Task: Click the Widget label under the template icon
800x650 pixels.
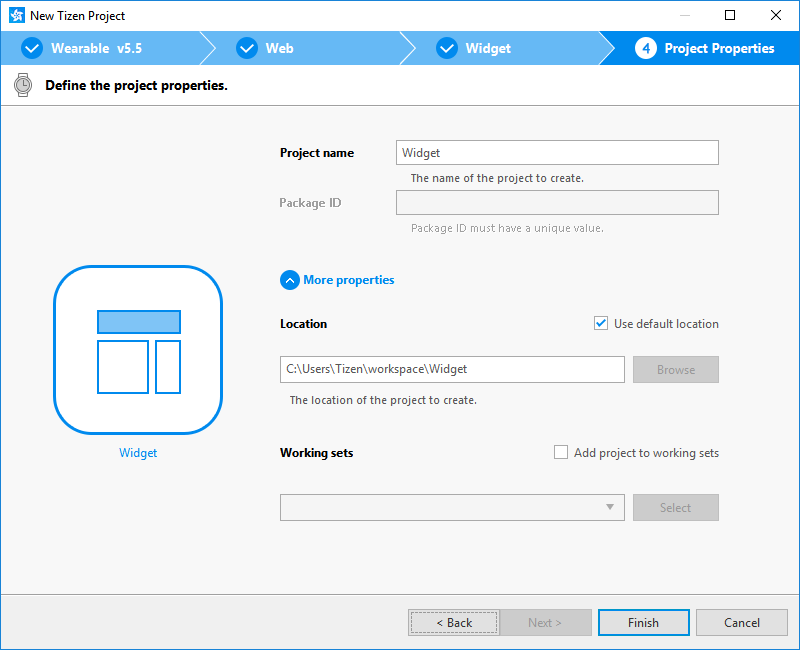Action: [x=138, y=453]
